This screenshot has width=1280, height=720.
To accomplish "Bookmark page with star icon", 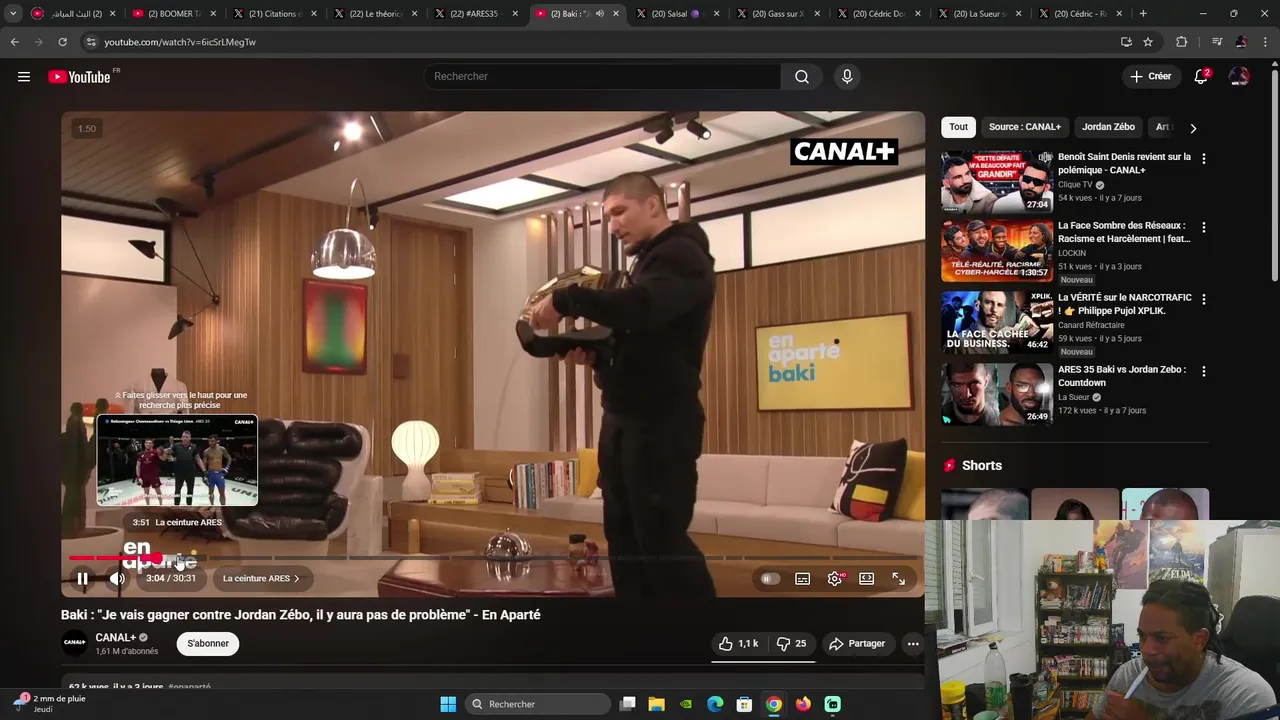I will pyautogui.click(x=1148, y=42).
